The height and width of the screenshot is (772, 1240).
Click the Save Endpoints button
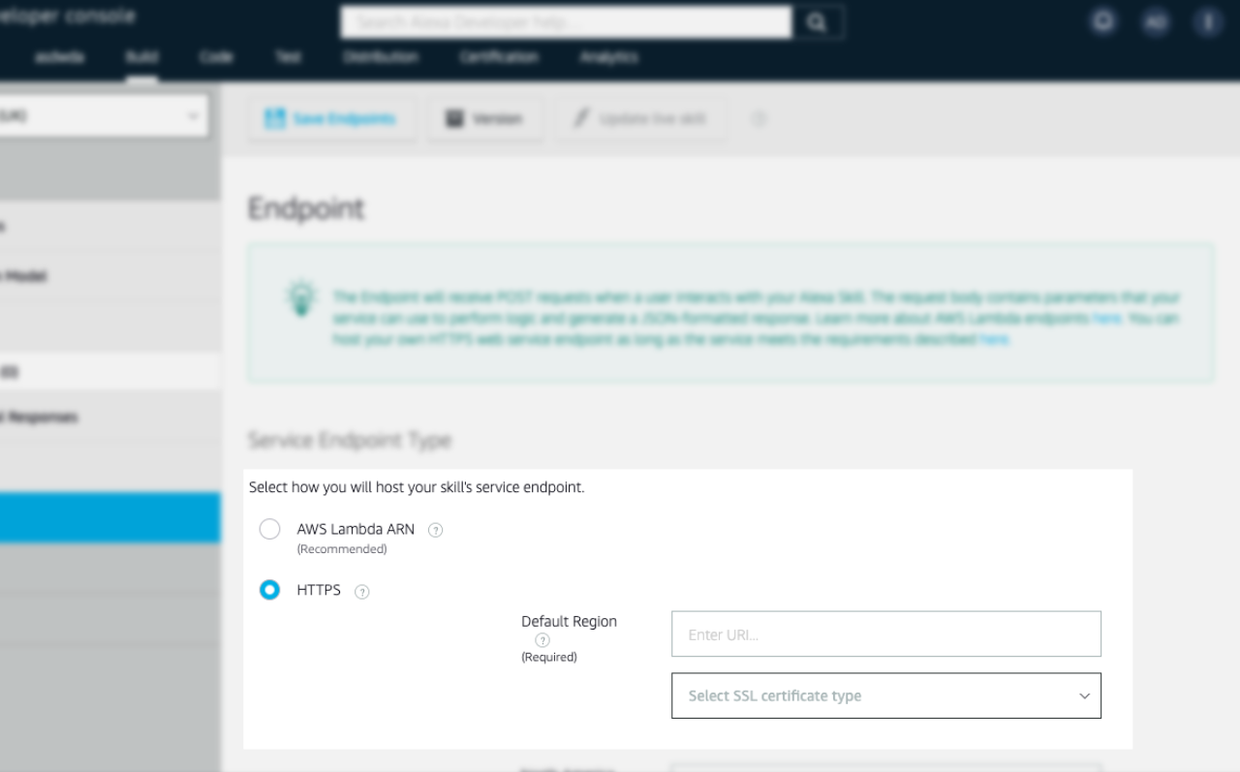[332, 117]
